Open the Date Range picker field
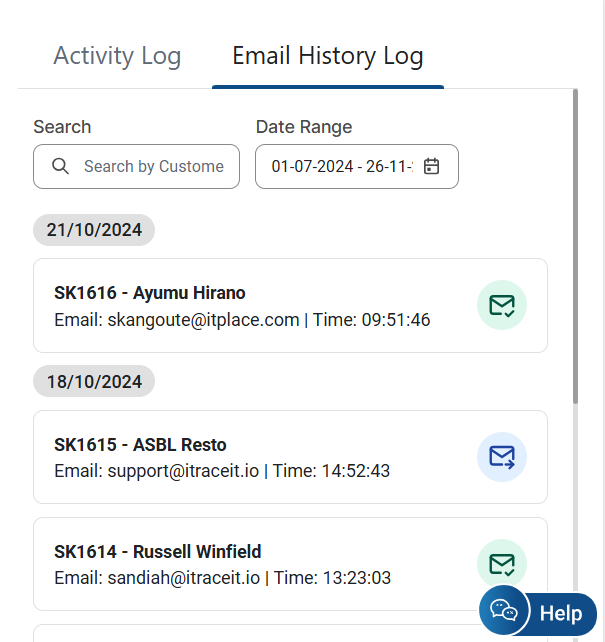 [x=341, y=166]
